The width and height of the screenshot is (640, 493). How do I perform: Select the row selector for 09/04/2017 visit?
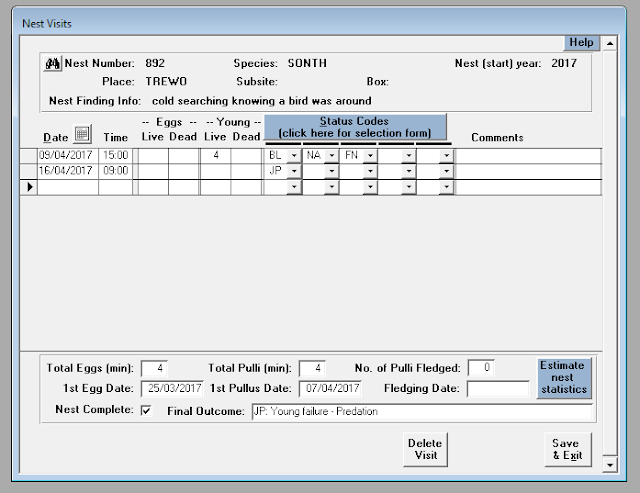click(x=29, y=155)
